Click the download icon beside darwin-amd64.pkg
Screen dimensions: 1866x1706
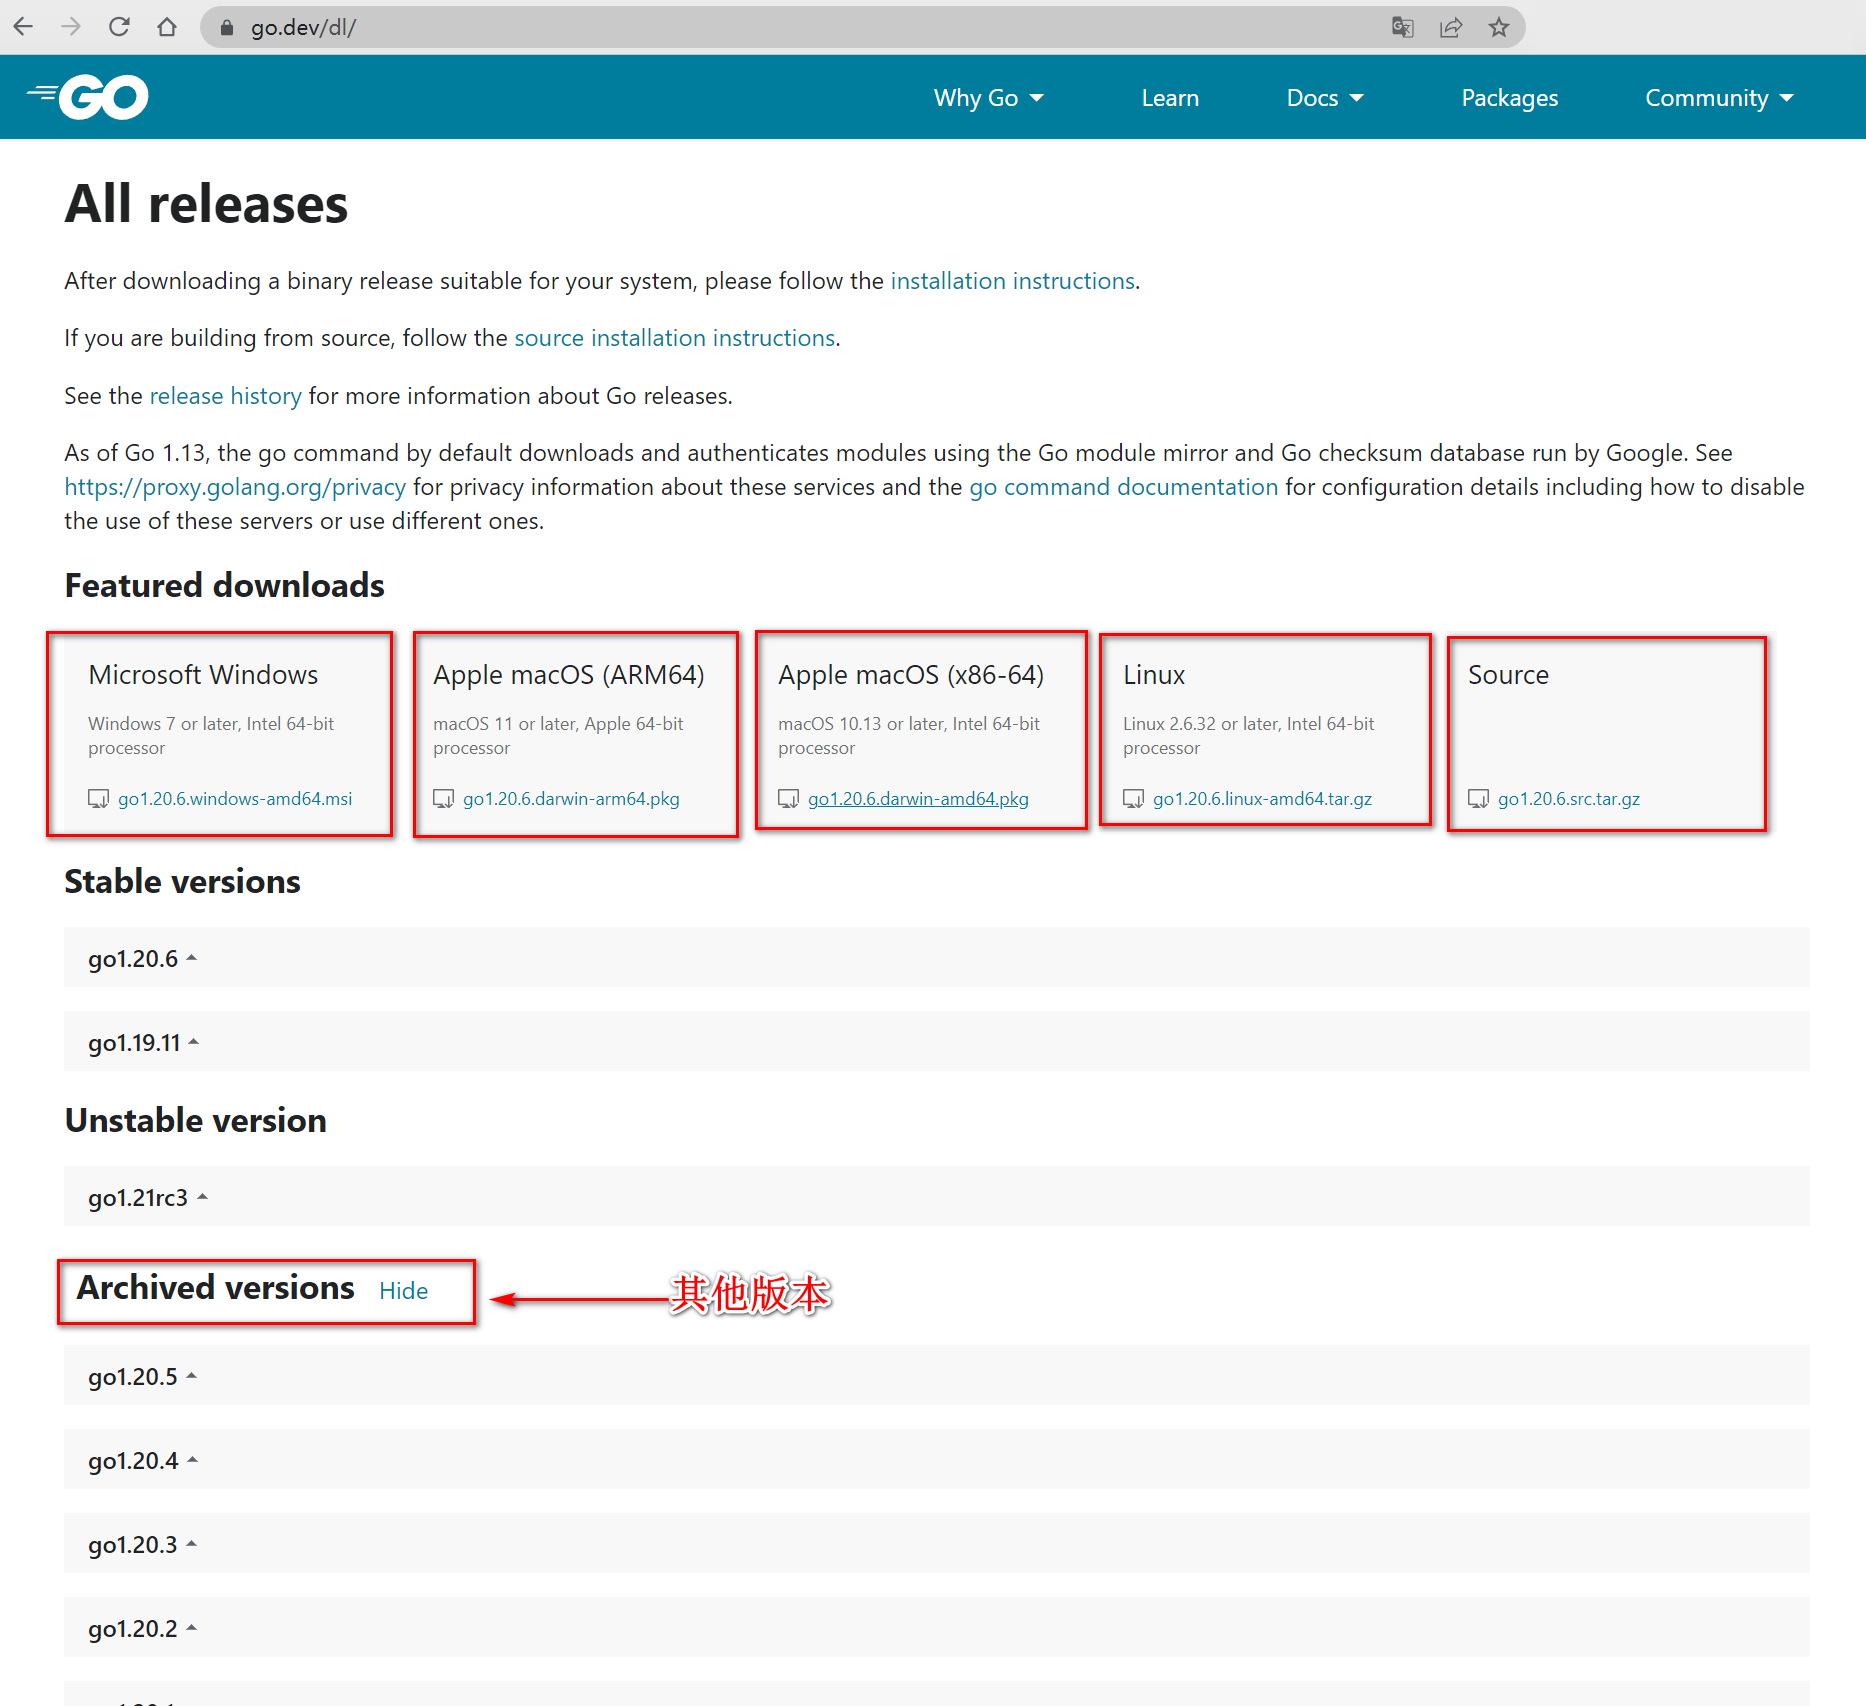[788, 798]
